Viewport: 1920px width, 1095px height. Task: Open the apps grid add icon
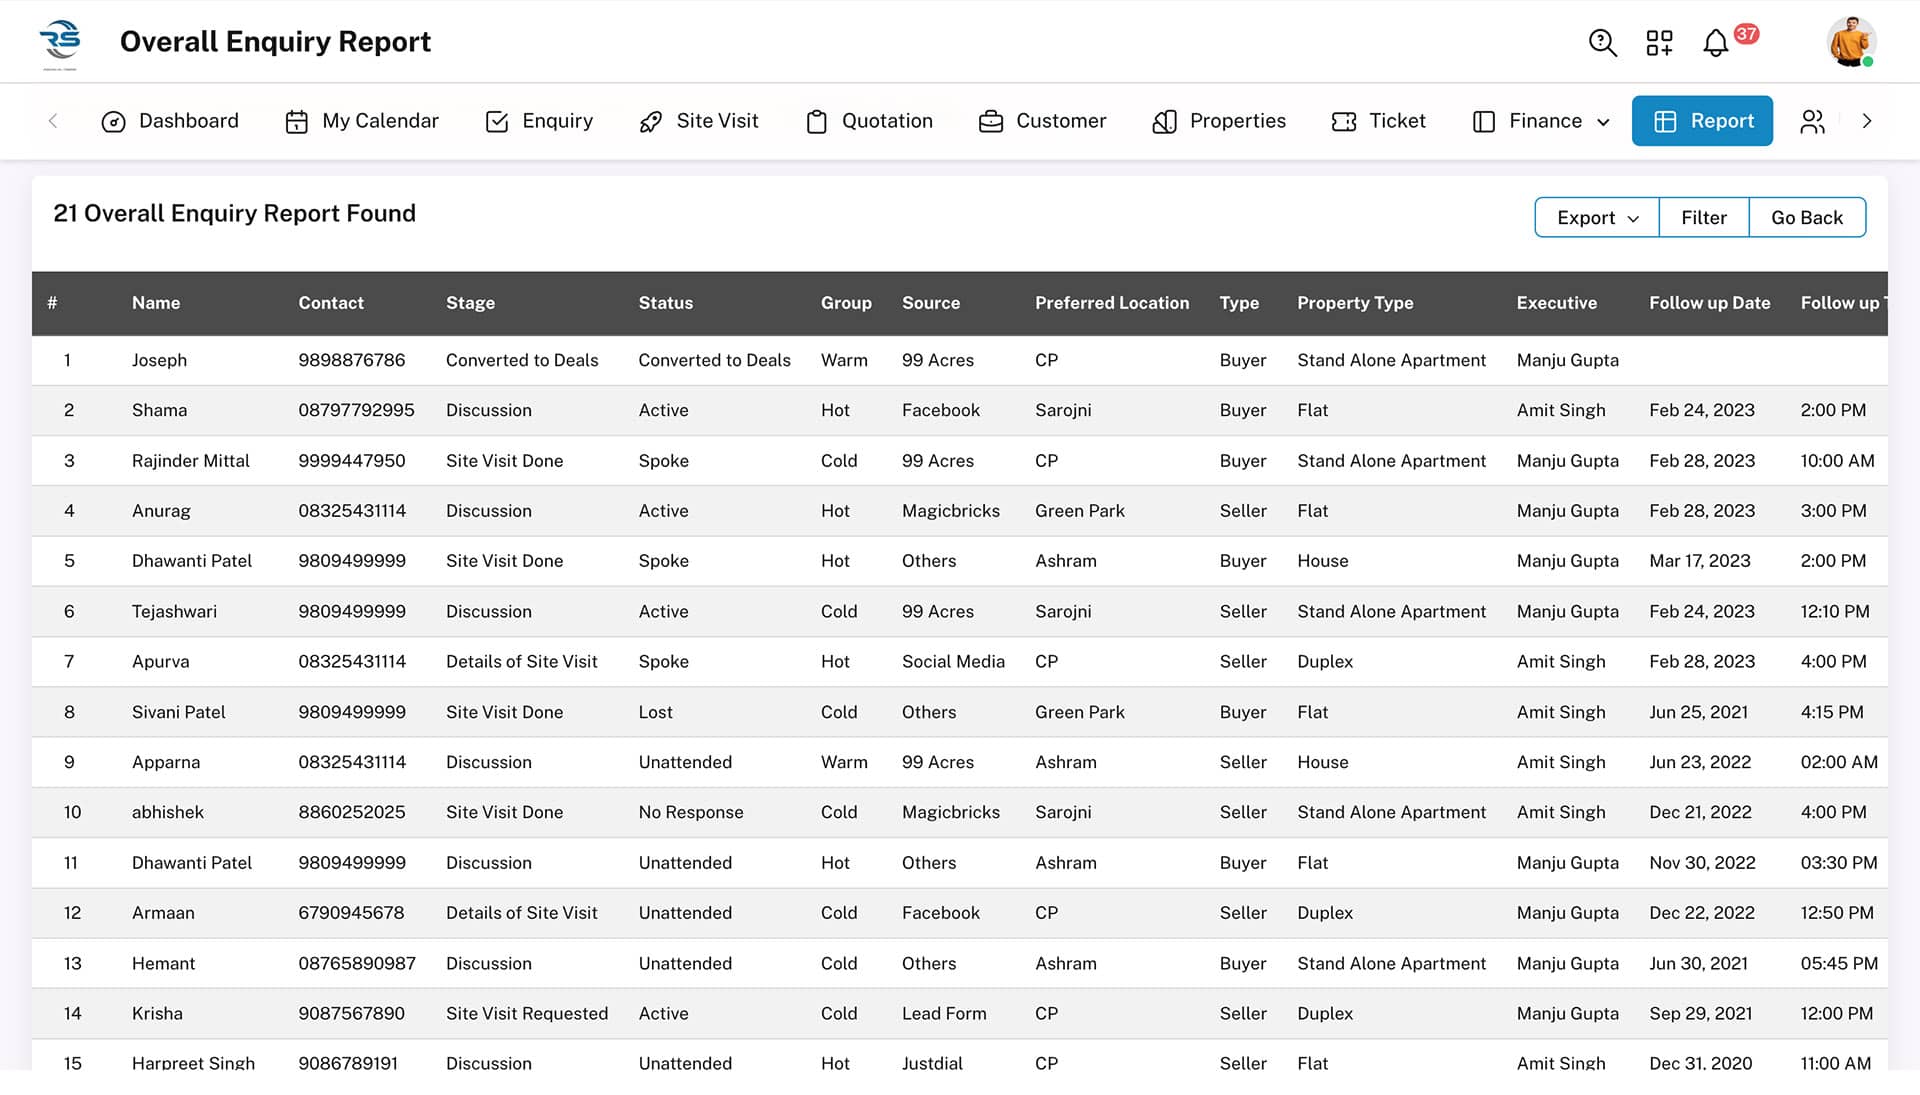pos(1659,42)
